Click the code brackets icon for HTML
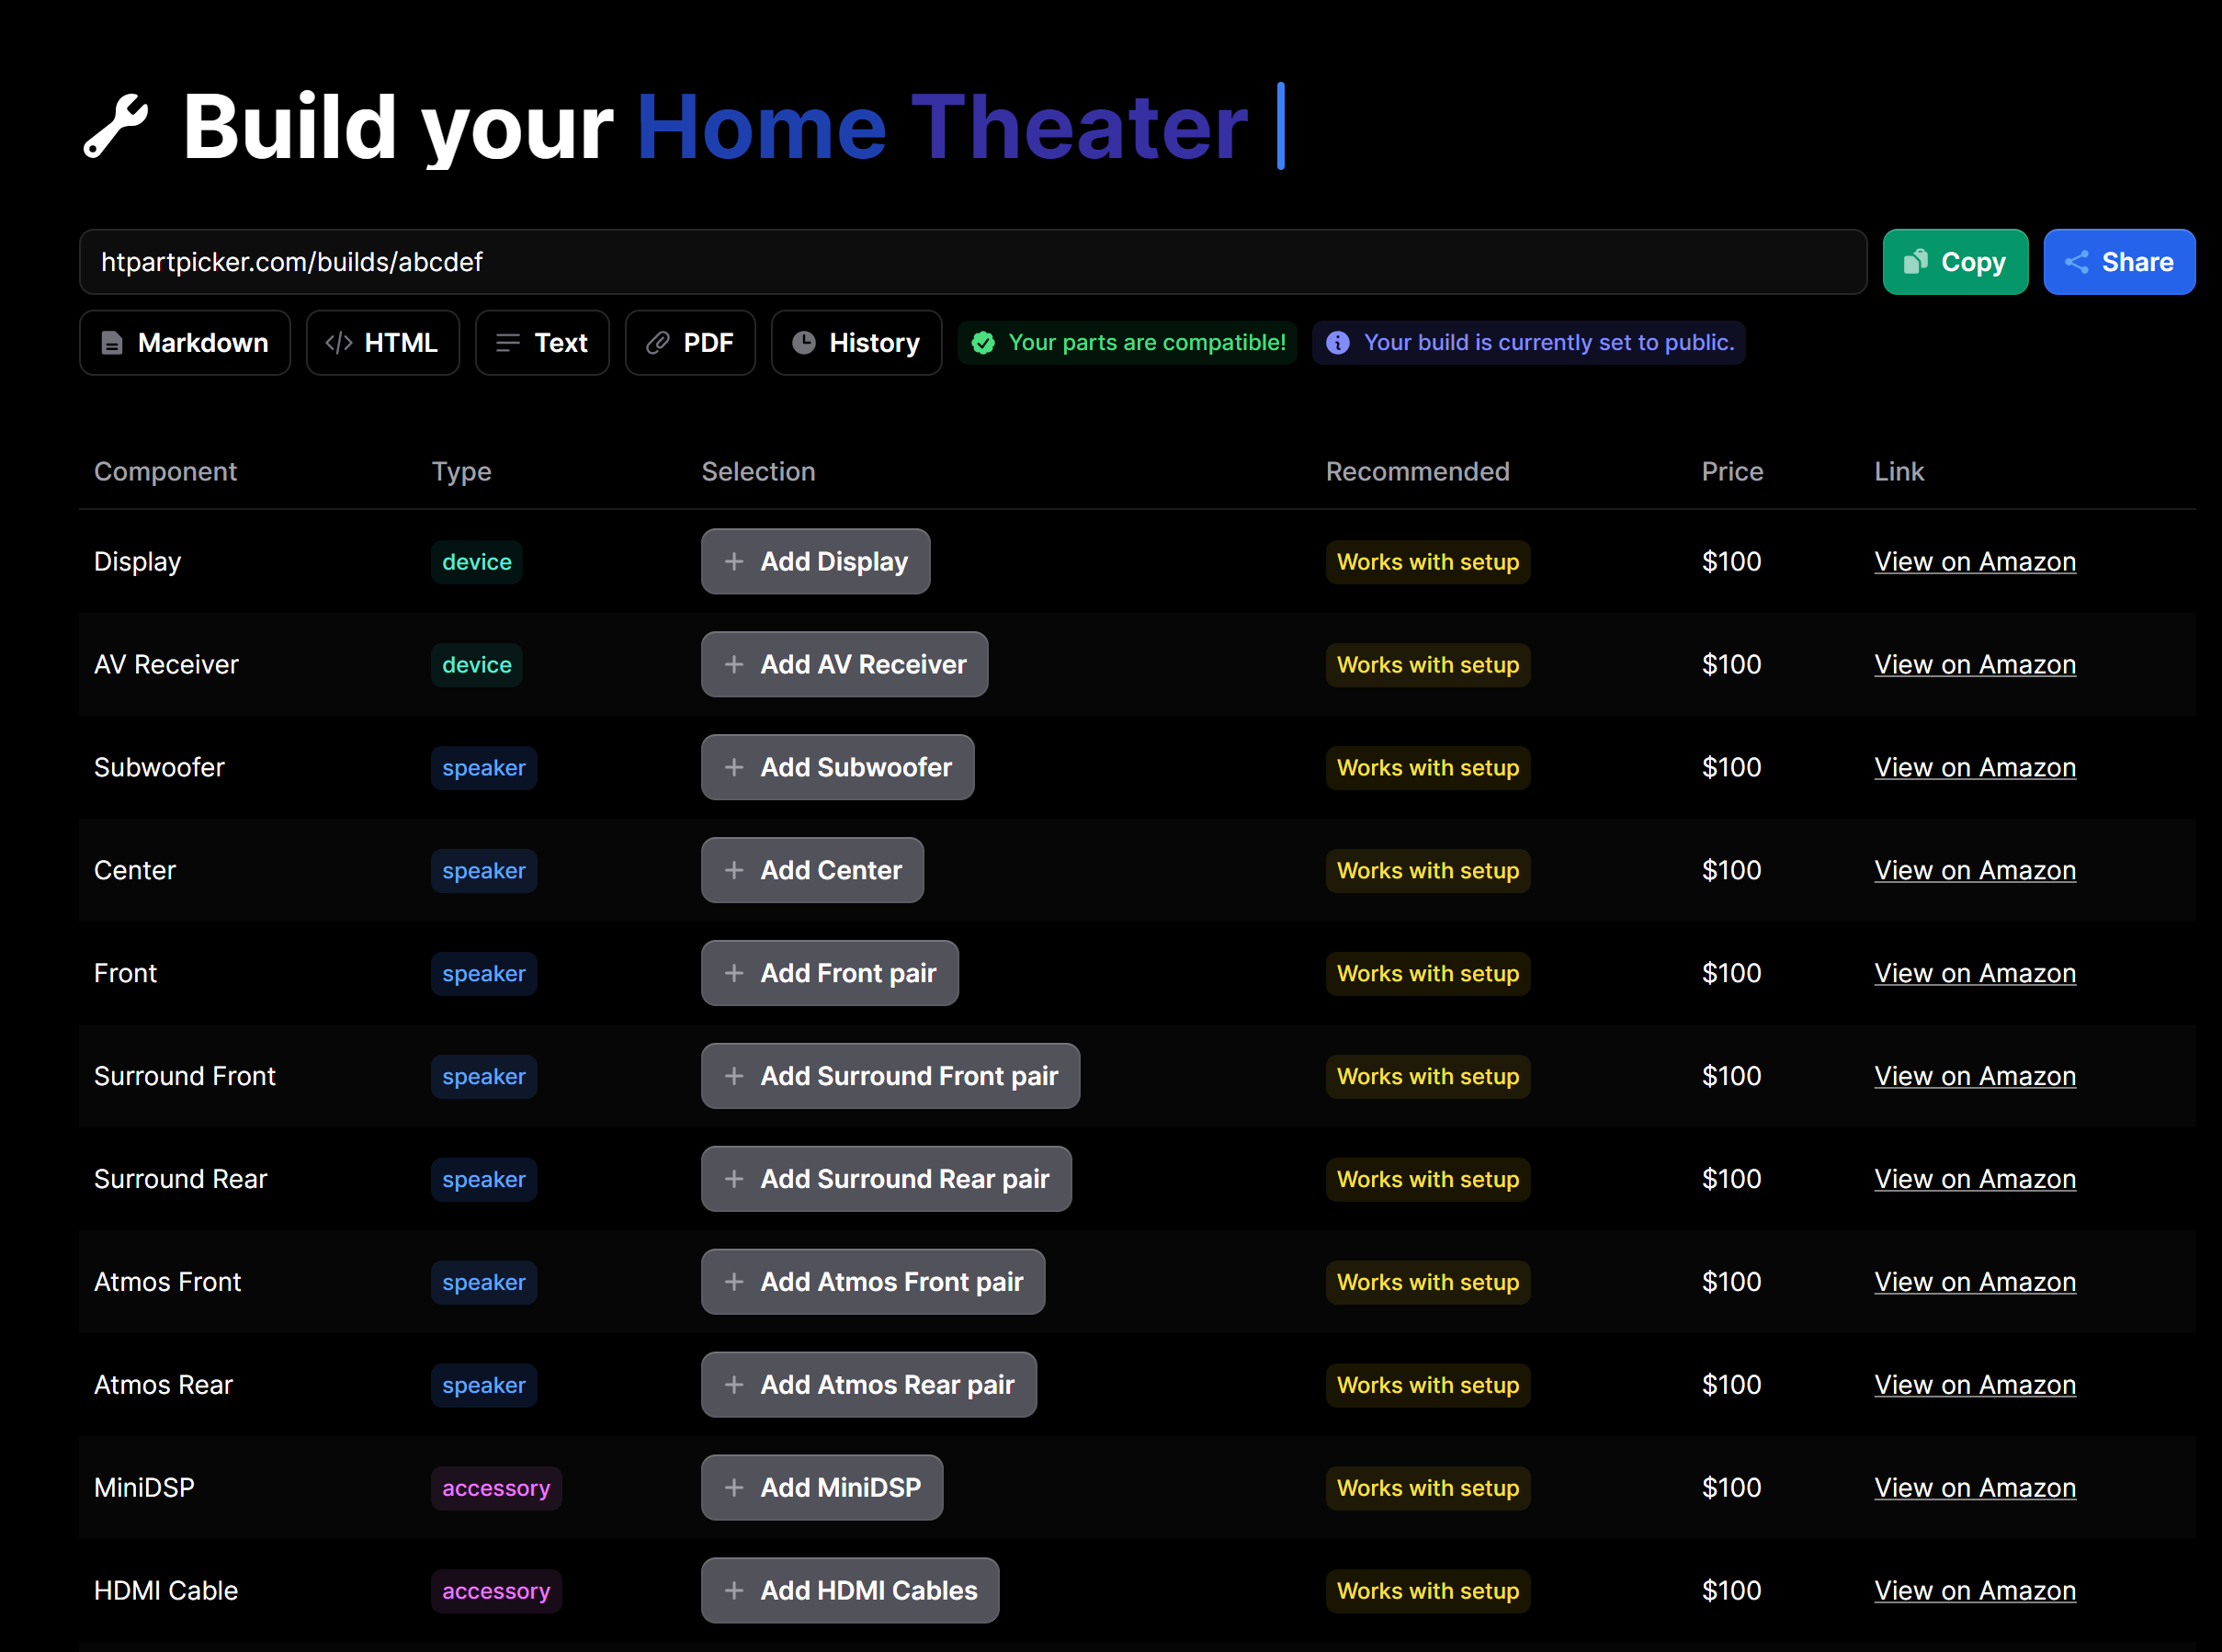Image resolution: width=2222 pixels, height=1652 pixels. coord(339,343)
